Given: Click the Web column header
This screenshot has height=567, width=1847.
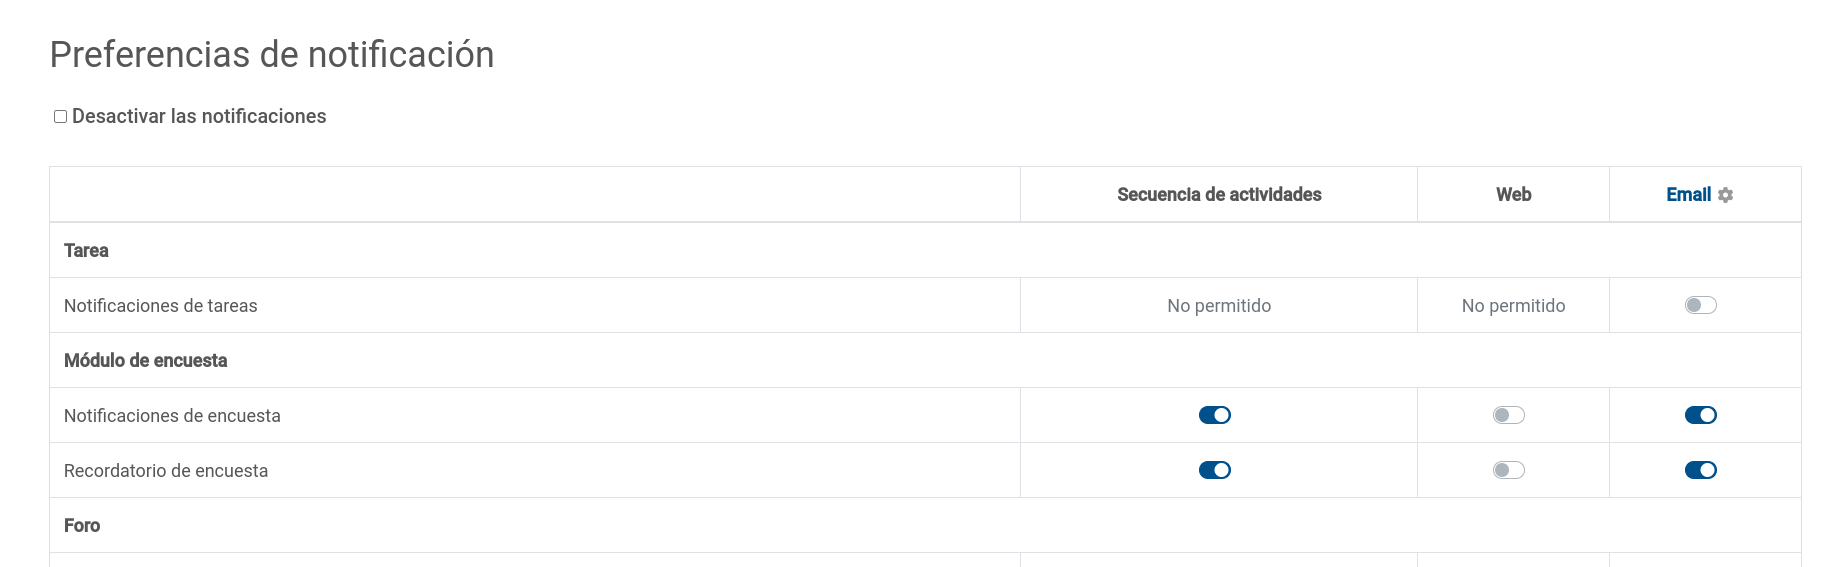Looking at the screenshot, I should [x=1513, y=195].
